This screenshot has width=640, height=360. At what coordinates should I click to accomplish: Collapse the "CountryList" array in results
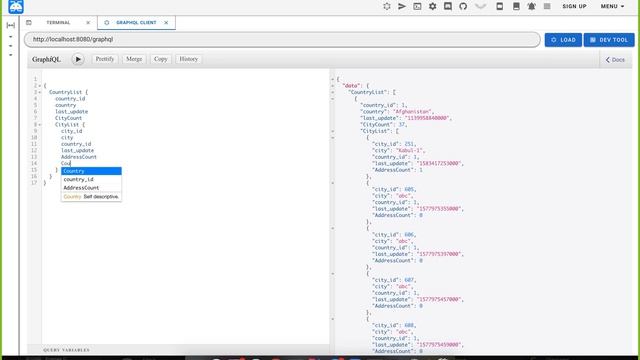click(332, 92)
